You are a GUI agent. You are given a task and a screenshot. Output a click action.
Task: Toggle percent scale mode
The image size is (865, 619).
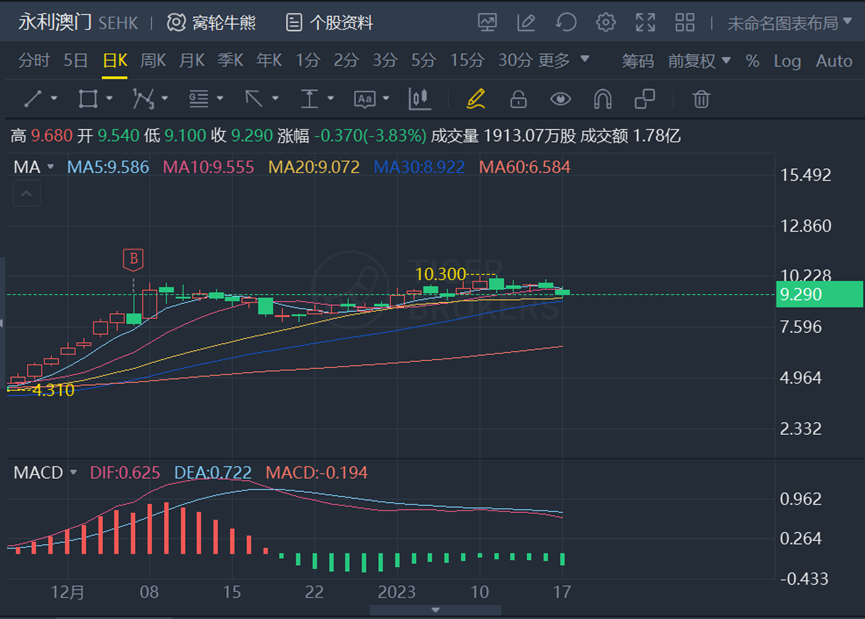752,61
